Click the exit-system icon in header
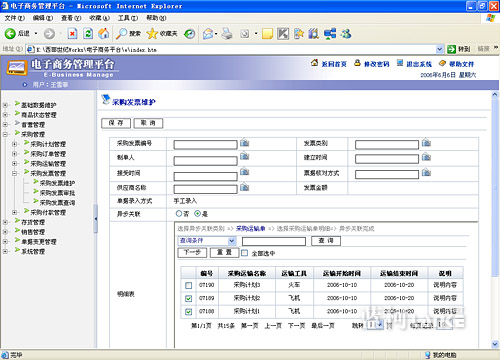This screenshot has height=360, width=500. 400,63
